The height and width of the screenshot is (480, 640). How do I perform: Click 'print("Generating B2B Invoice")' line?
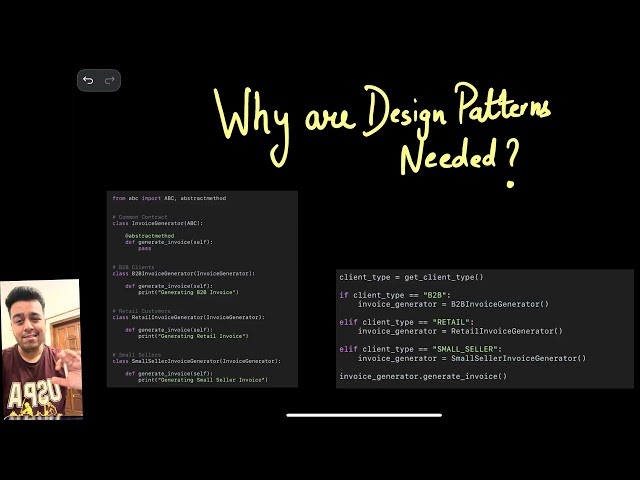coord(188,292)
